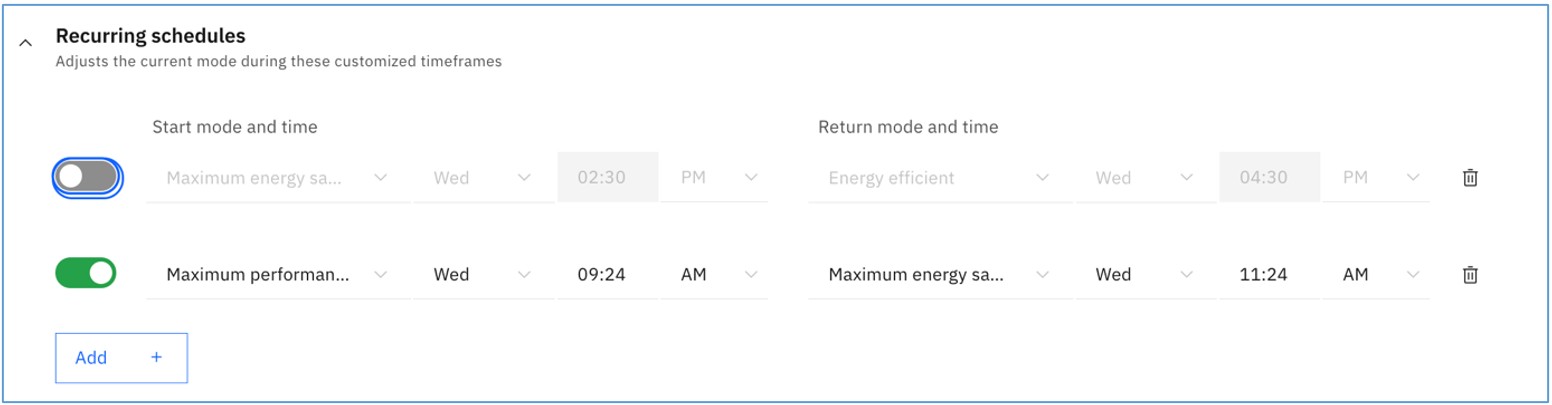
Task: Open the disabled Energy efficient return mode dropdown
Action: (940, 178)
